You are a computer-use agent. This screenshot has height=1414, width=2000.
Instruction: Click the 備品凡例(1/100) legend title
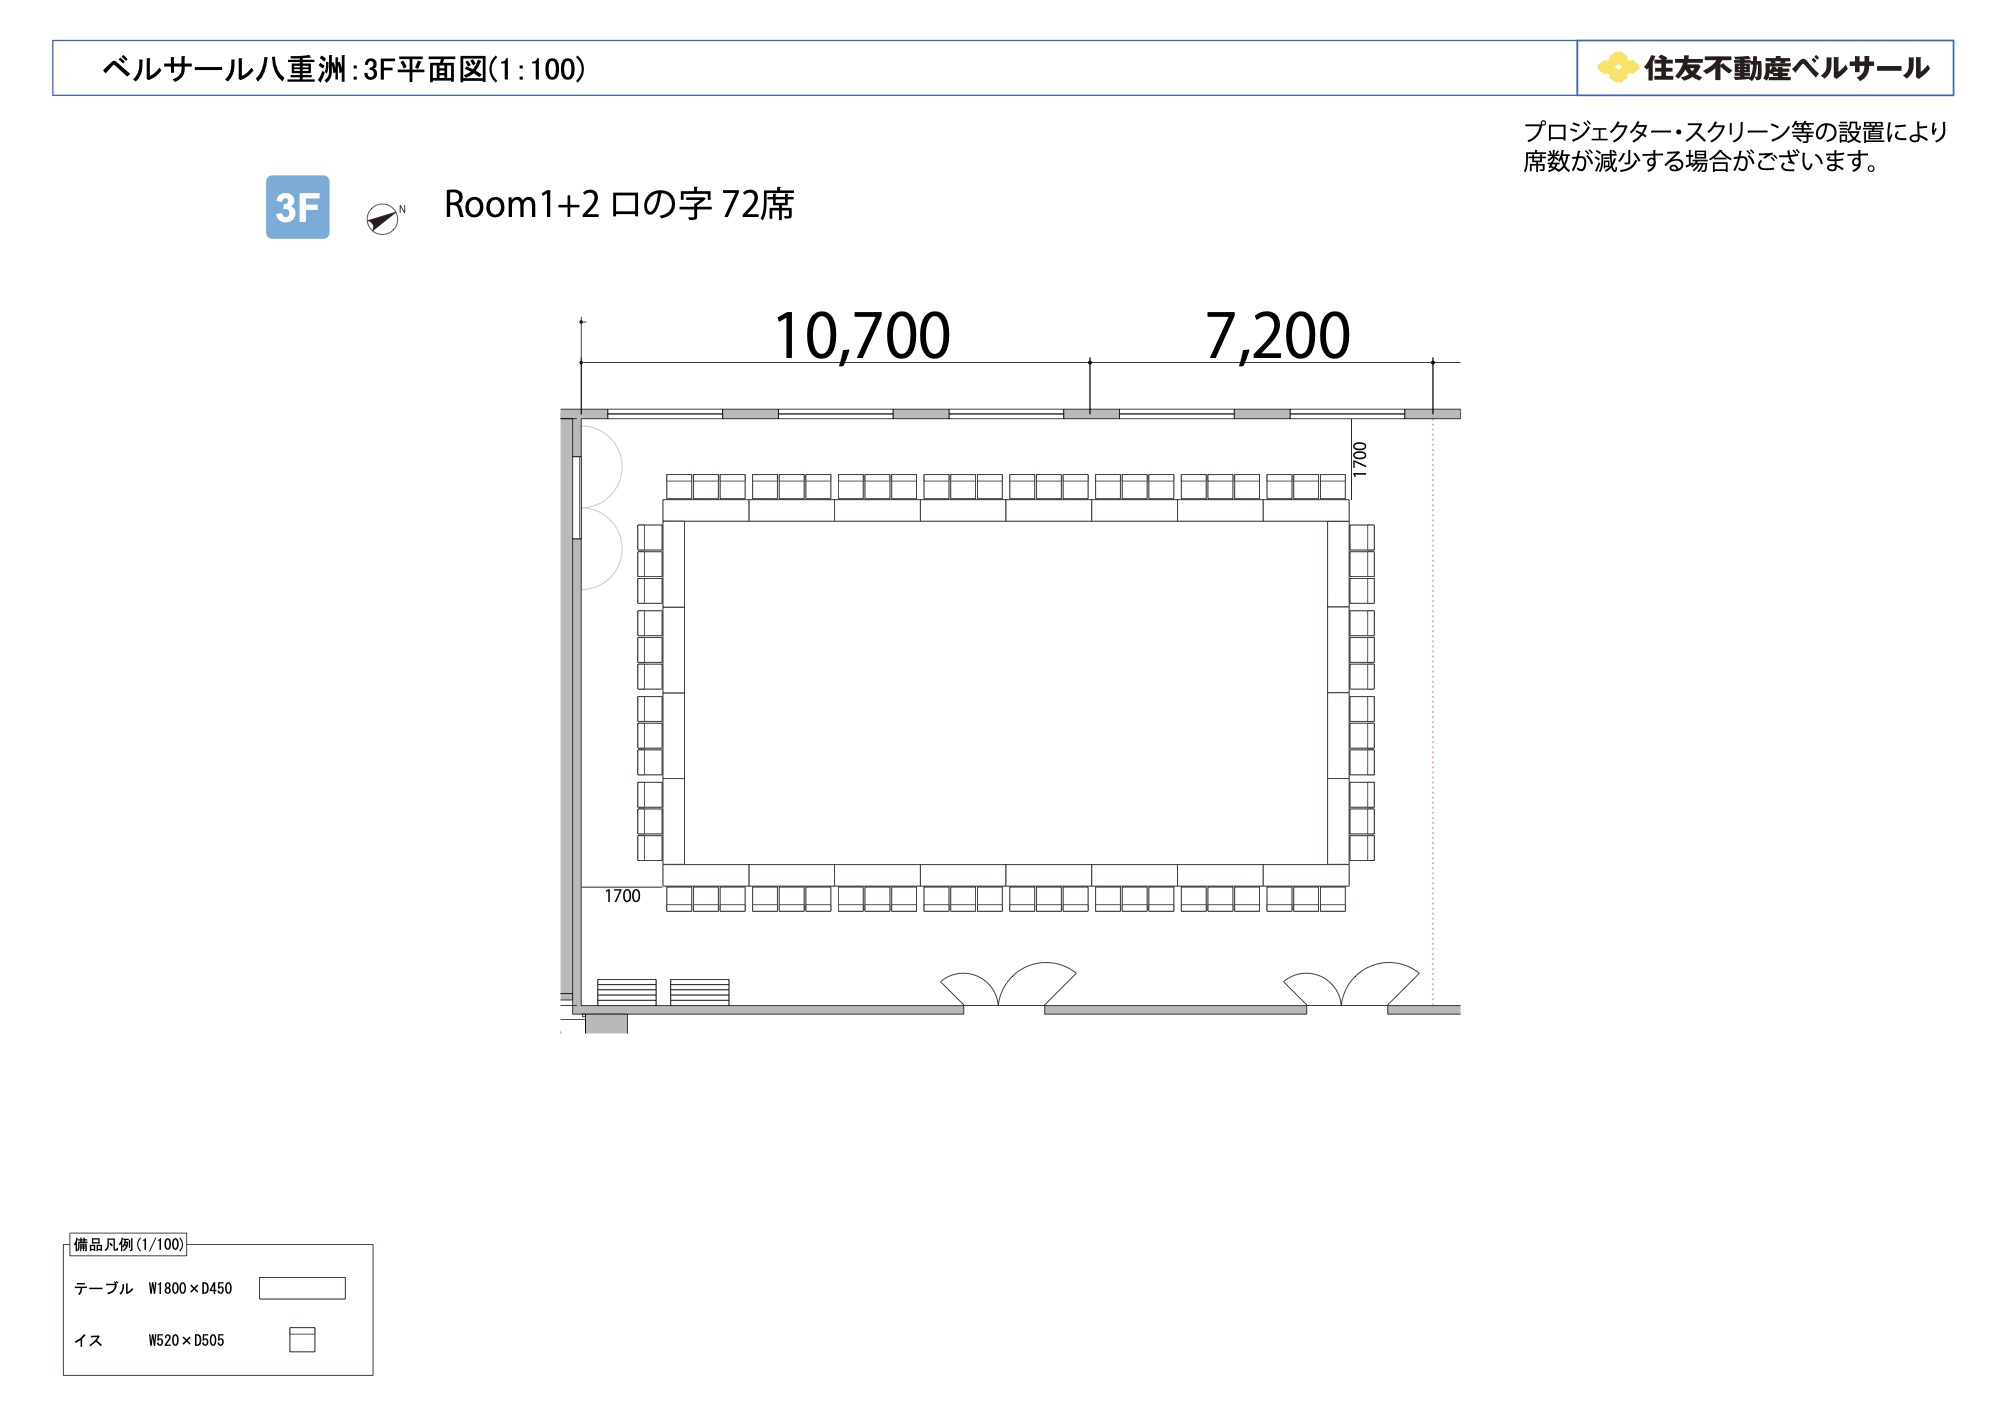coord(129,1245)
